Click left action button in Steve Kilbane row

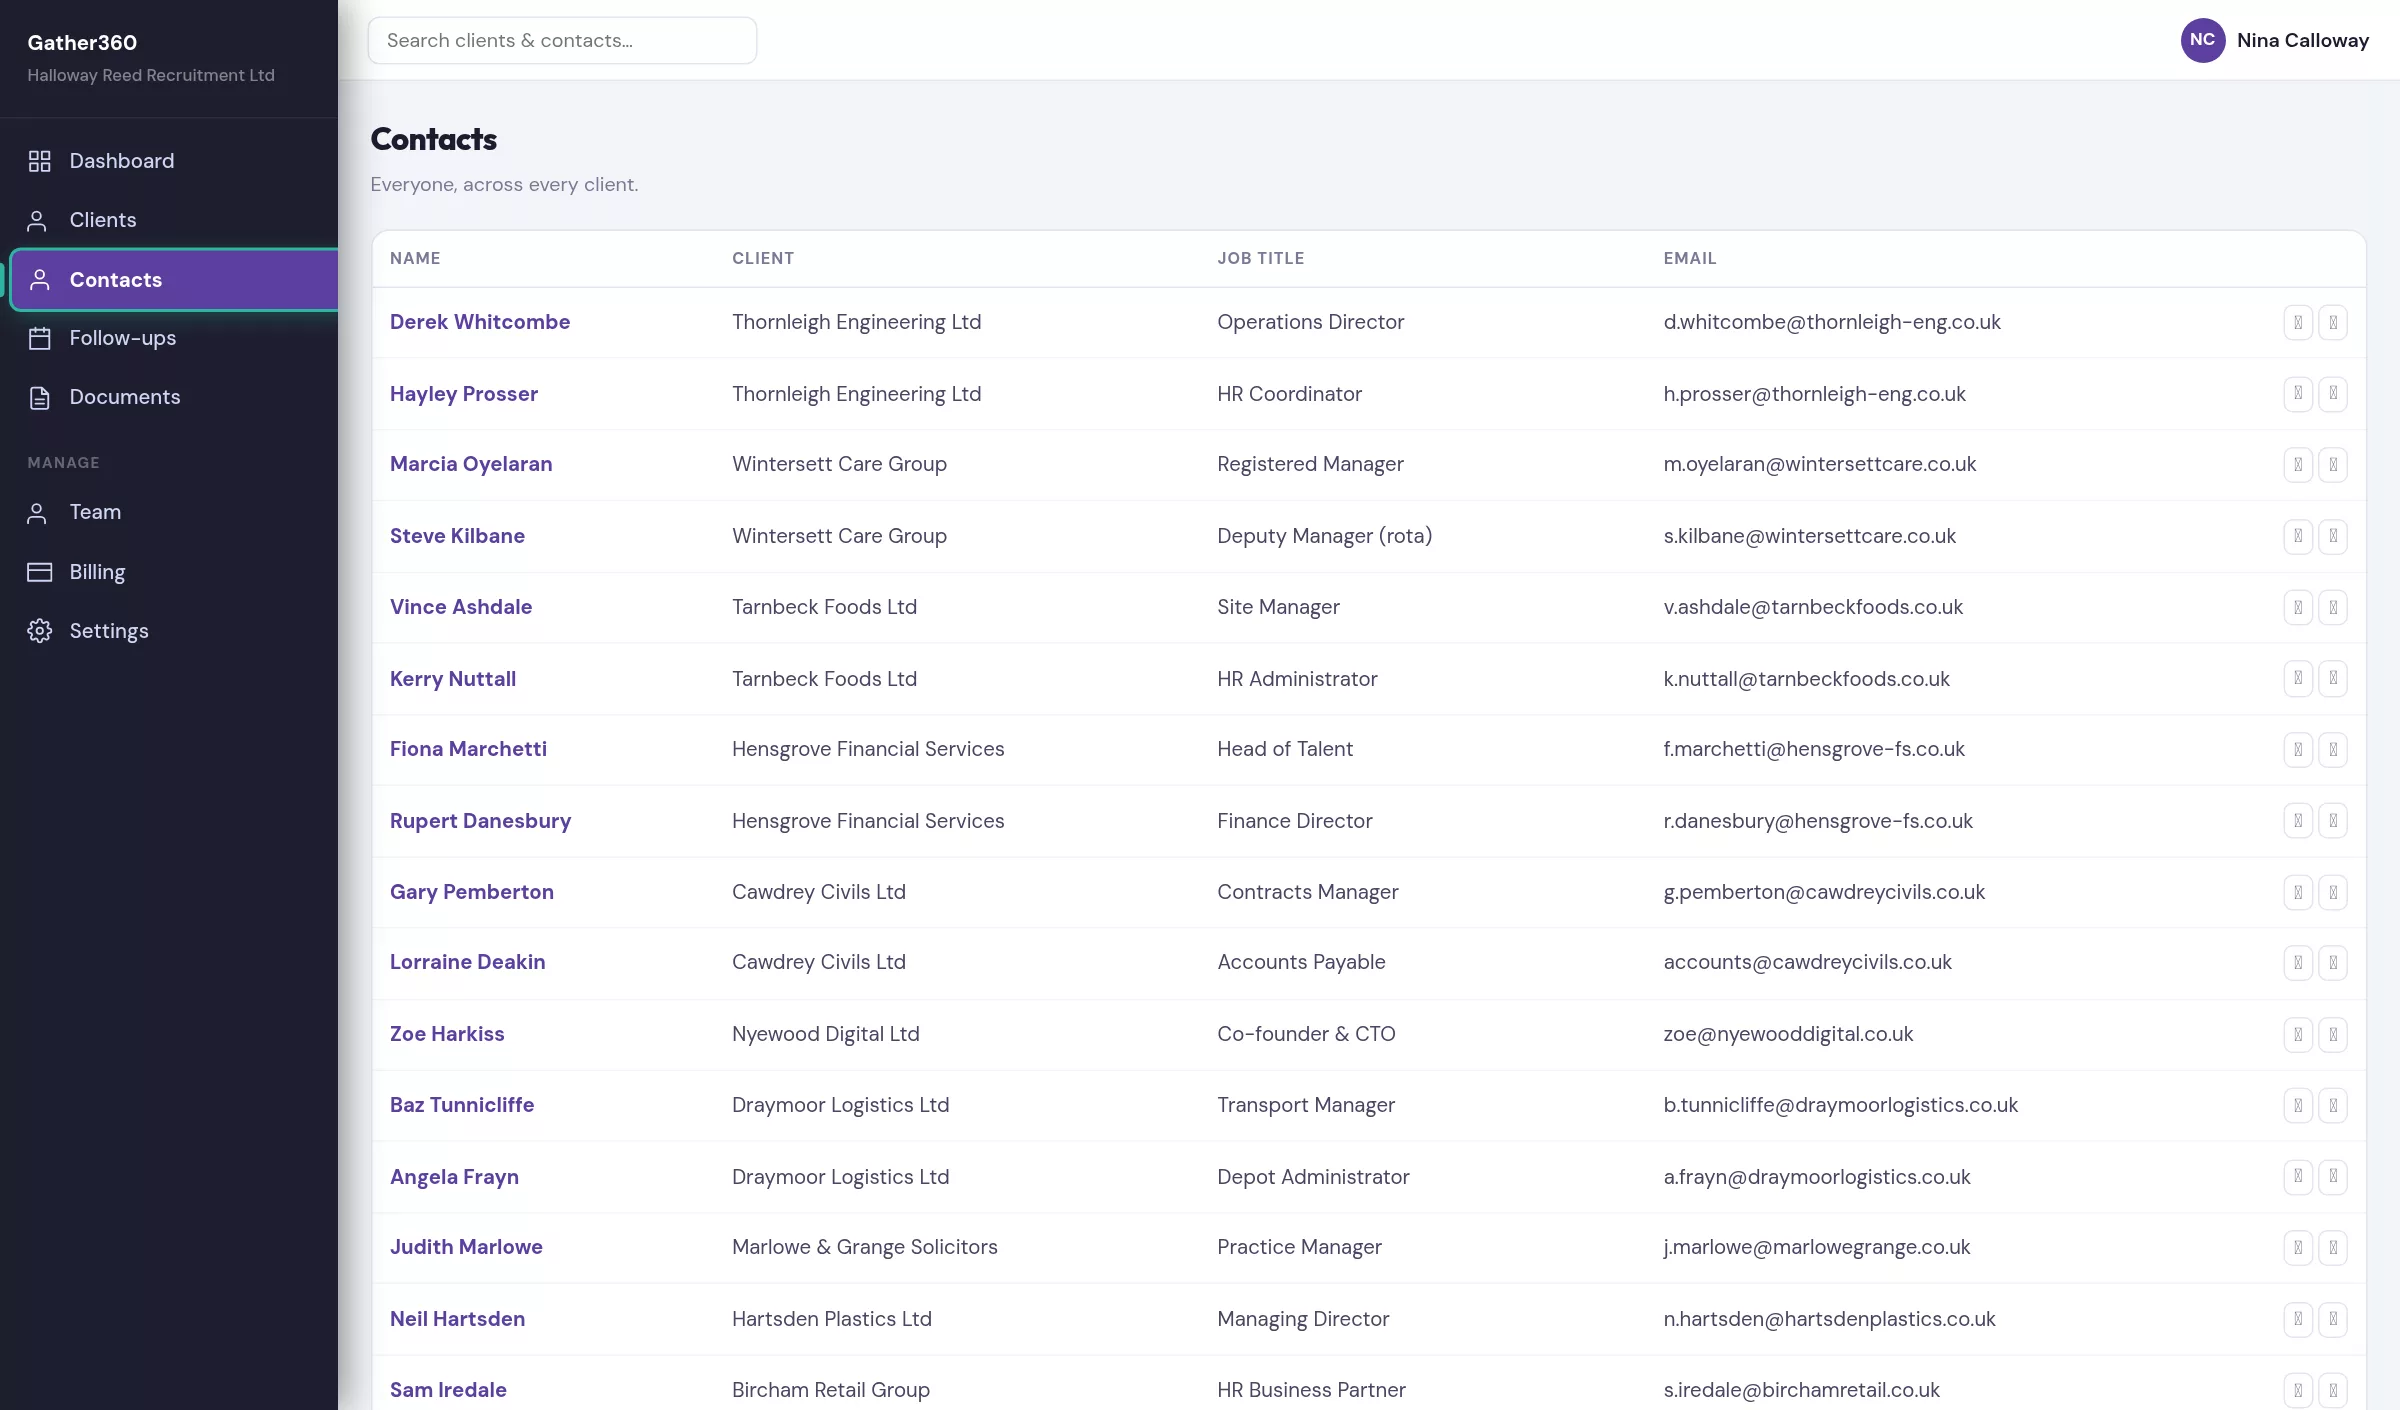click(x=2298, y=536)
